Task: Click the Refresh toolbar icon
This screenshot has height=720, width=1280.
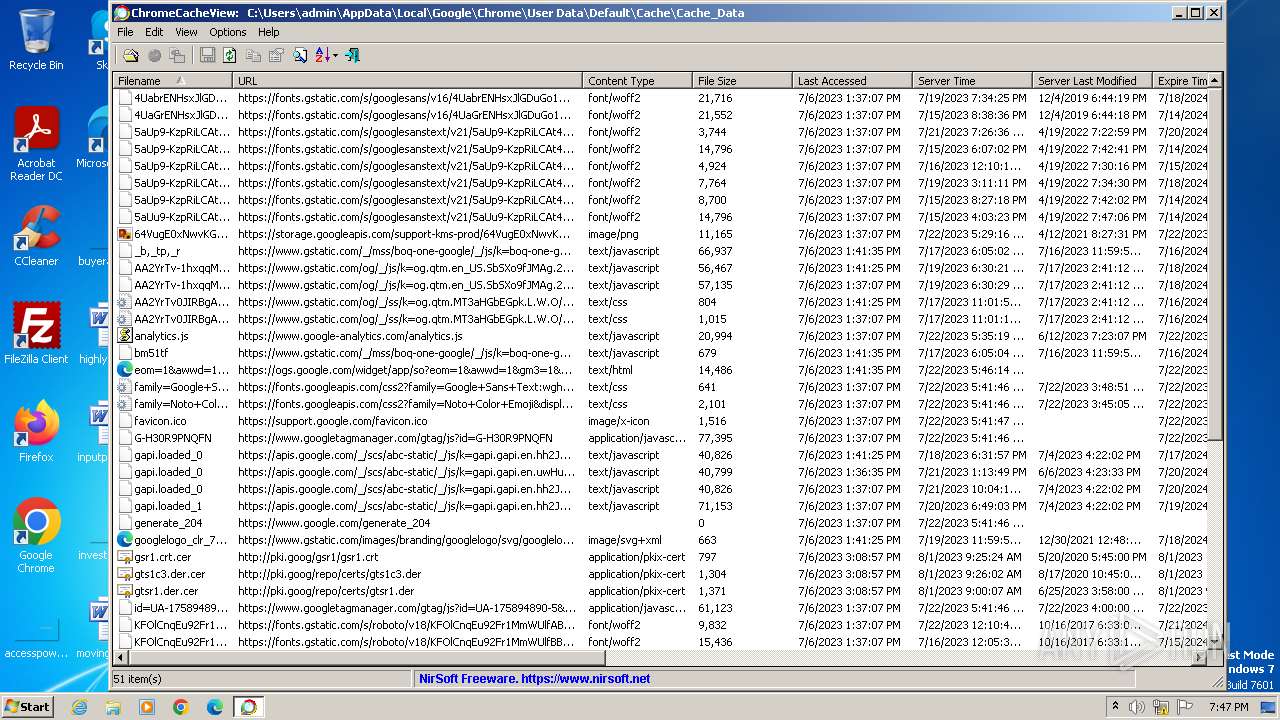Action: tap(230, 55)
